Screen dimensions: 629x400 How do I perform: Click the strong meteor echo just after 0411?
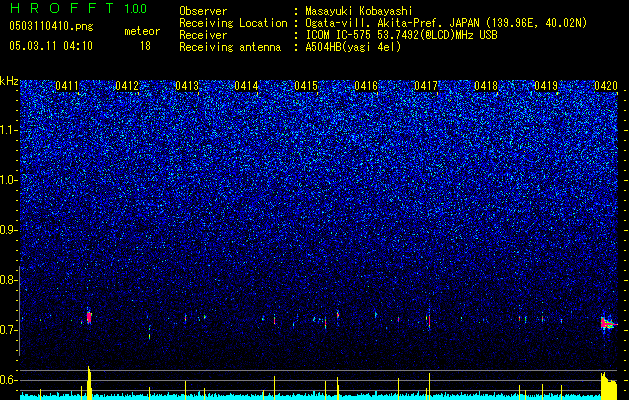(x=89, y=317)
